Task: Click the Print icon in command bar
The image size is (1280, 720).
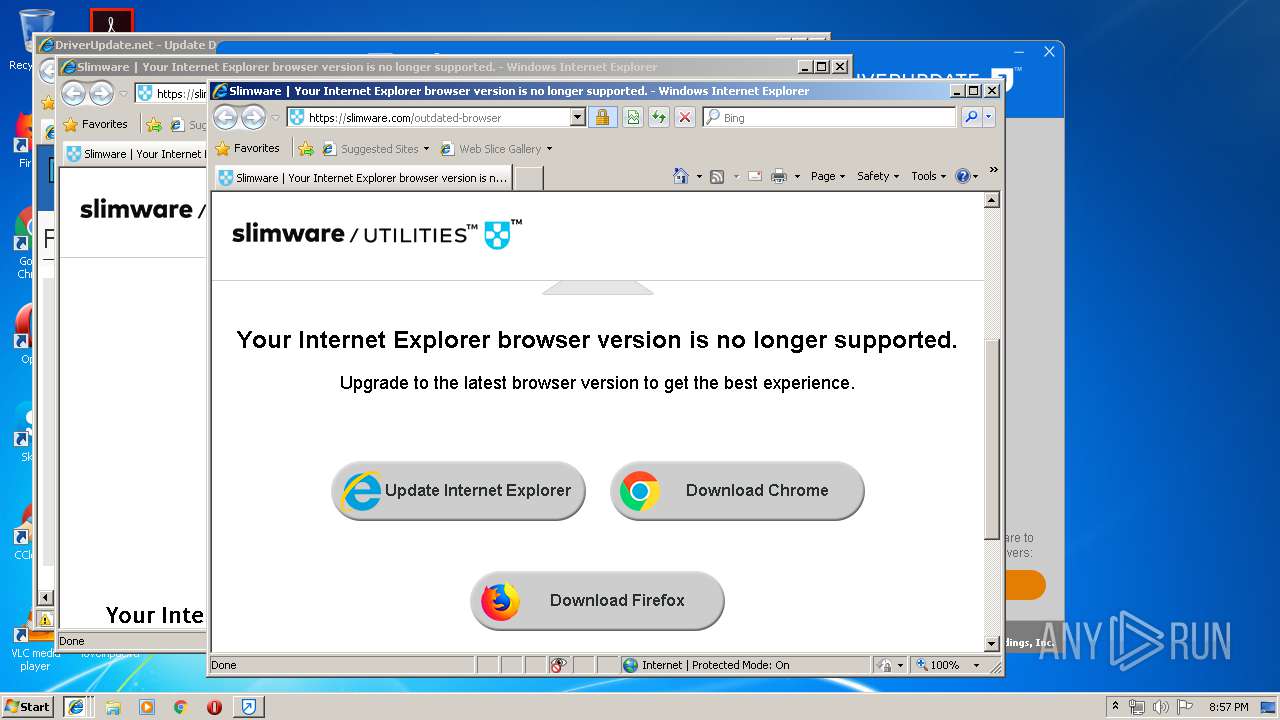Action: click(779, 176)
